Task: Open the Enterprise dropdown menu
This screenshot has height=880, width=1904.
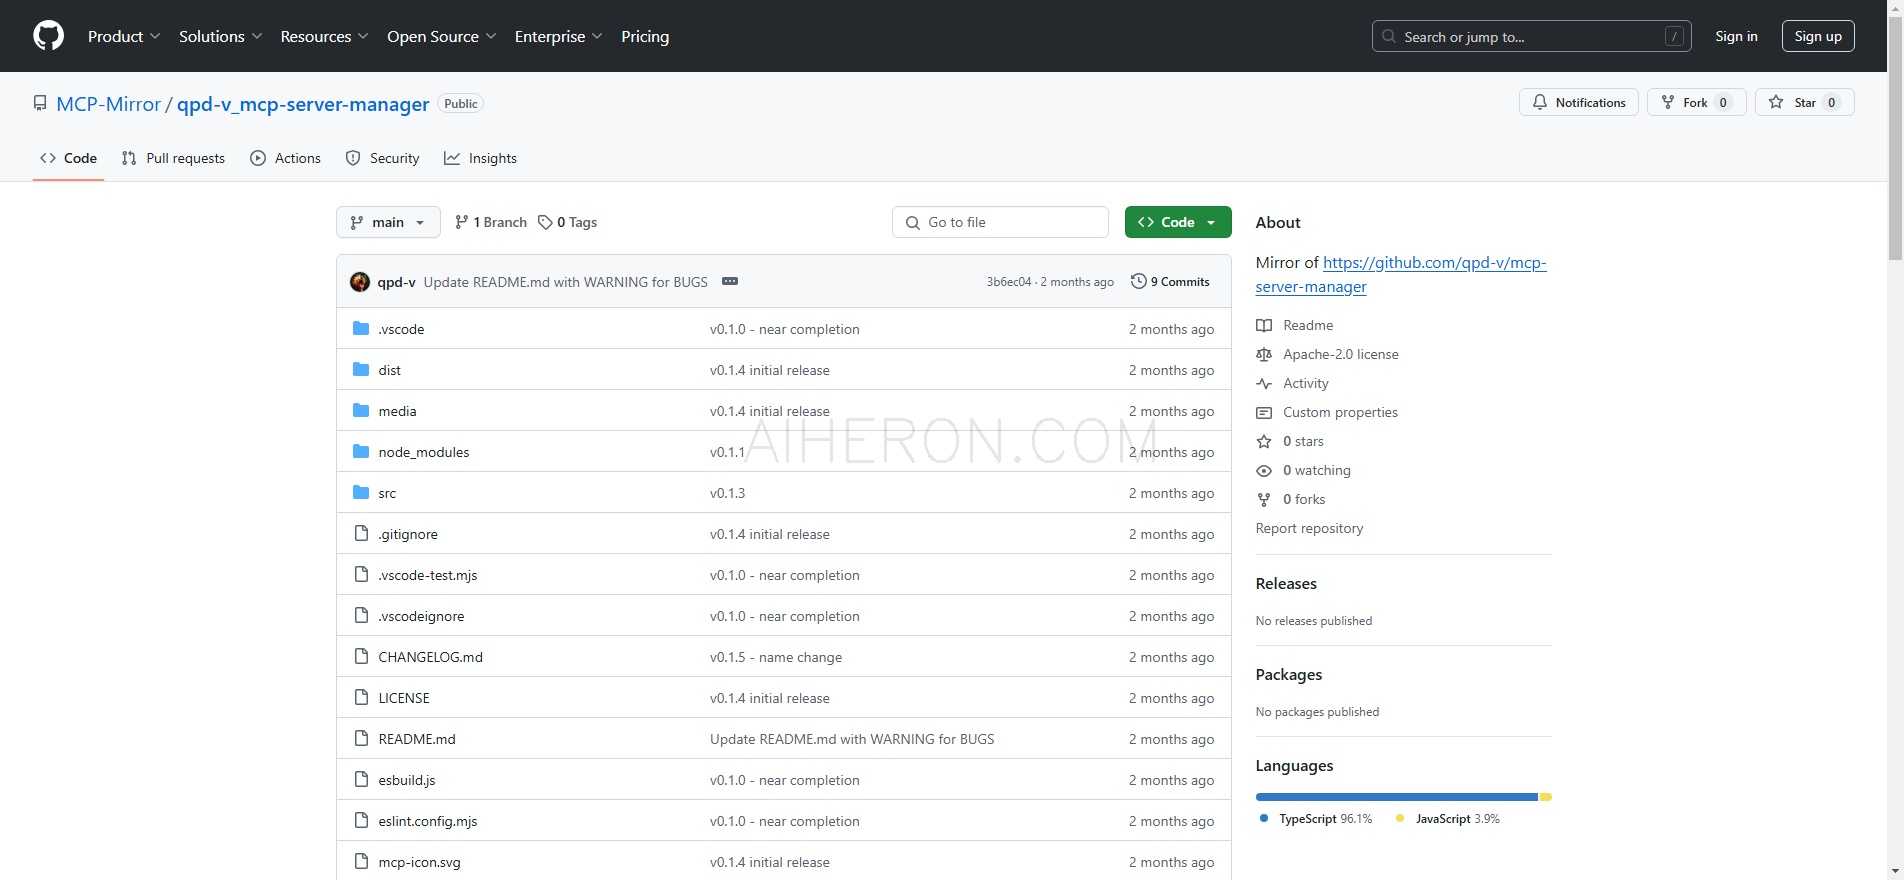Action: [x=559, y=36]
